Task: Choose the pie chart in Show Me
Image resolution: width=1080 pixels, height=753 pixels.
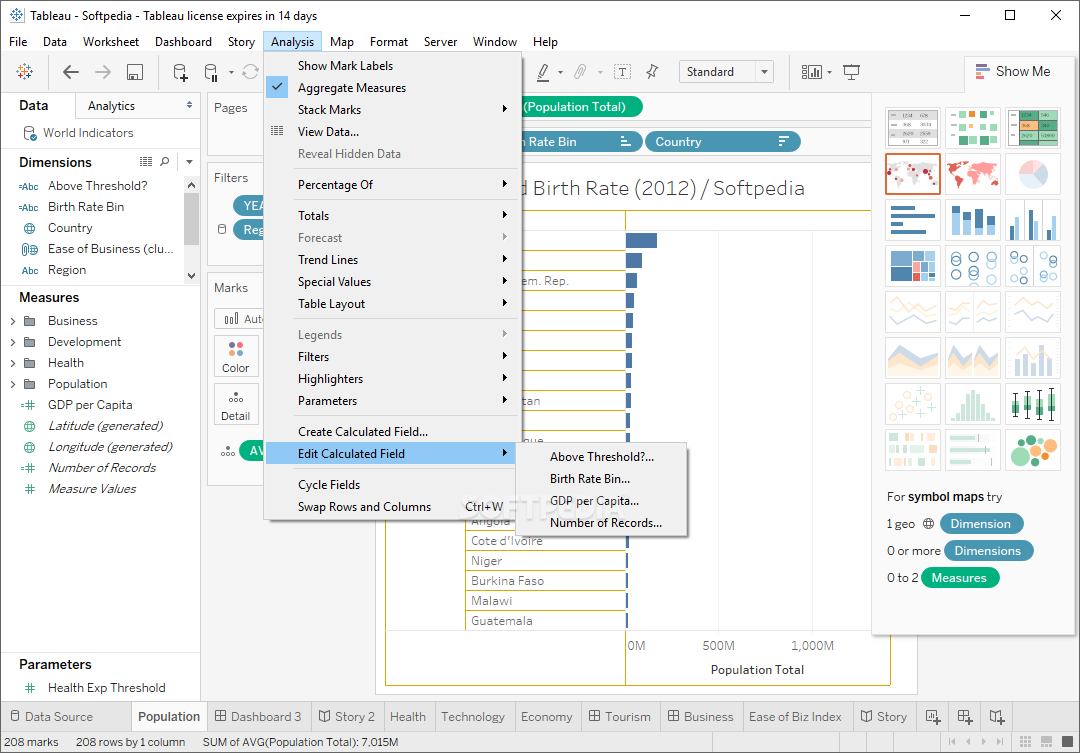Action: [1032, 174]
